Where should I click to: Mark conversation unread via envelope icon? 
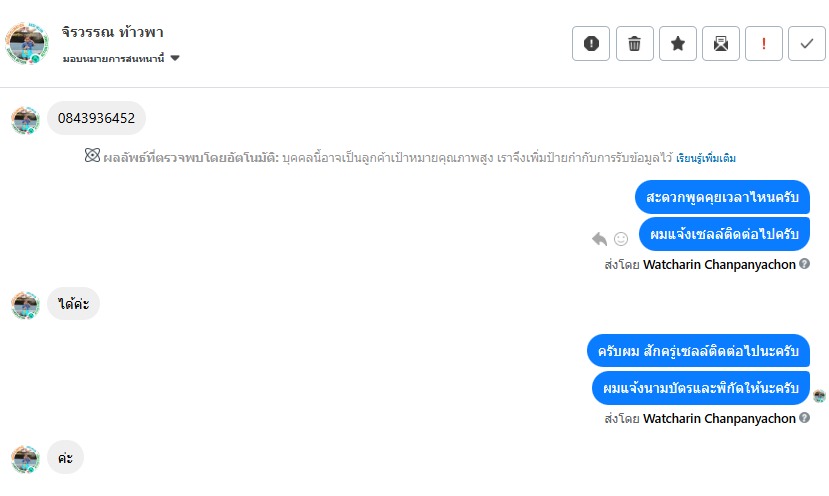coord(720,43)
